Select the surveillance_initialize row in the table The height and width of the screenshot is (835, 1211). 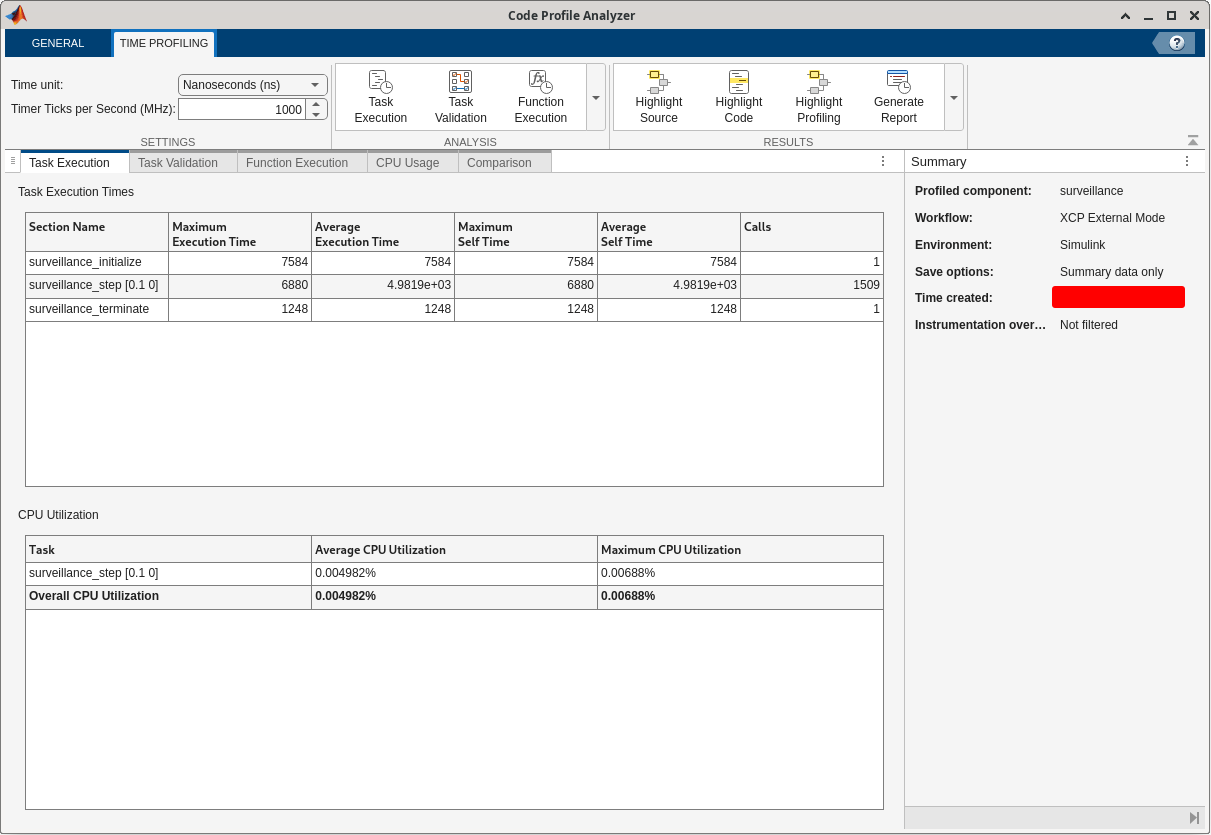point(96,262)
